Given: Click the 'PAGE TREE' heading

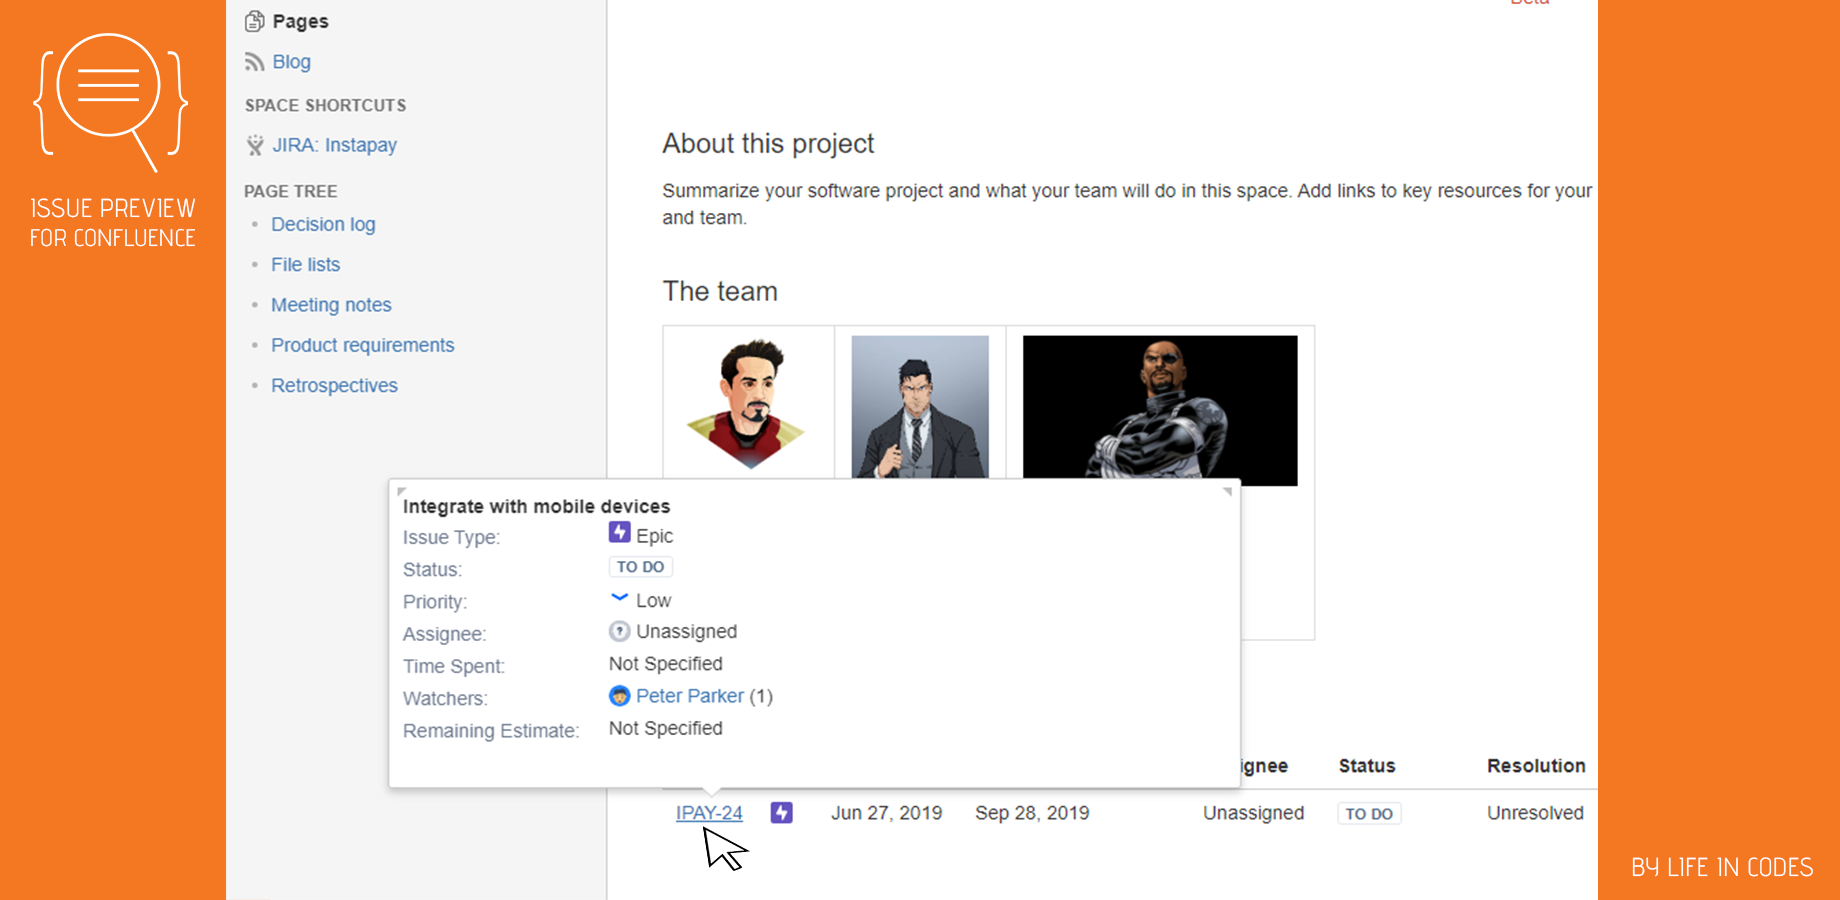Looking at the screenshot, I should [x=291, y=191].
